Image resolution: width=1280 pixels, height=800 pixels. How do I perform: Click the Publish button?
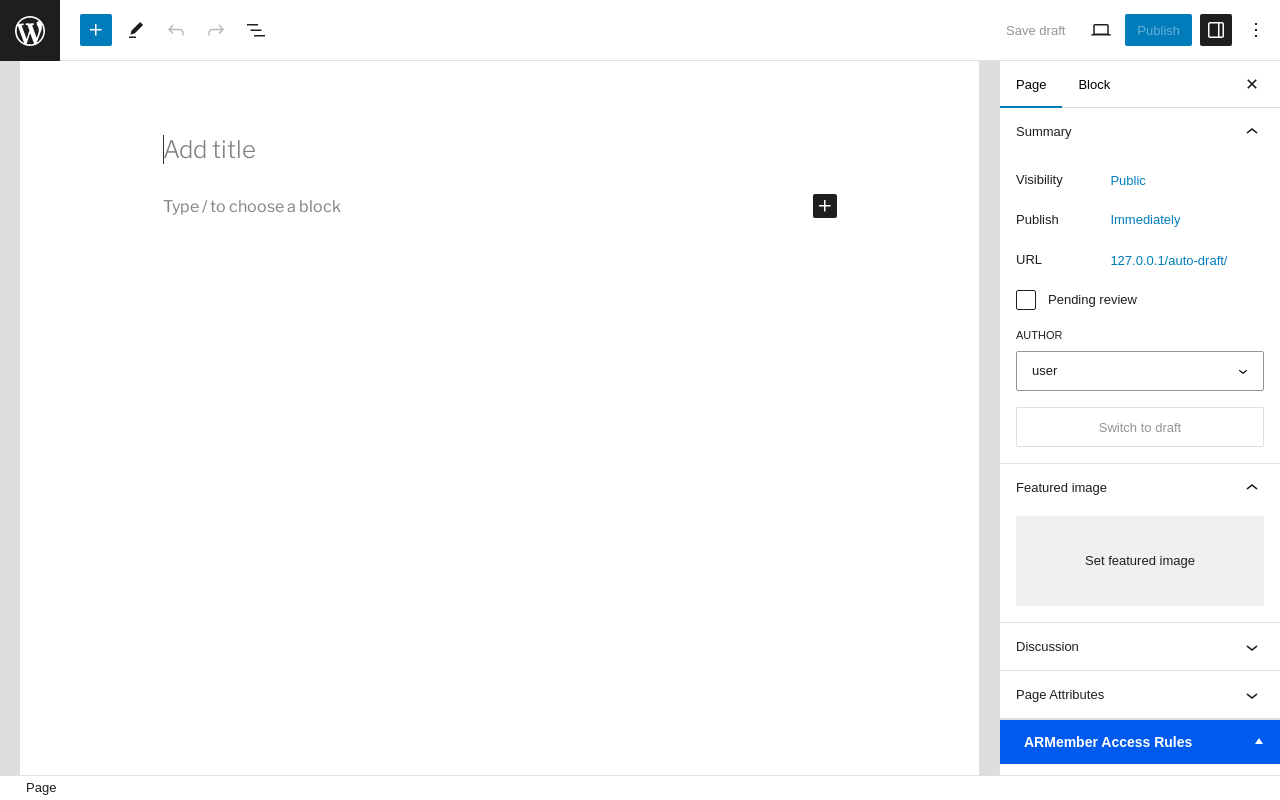click(1158, 30)
